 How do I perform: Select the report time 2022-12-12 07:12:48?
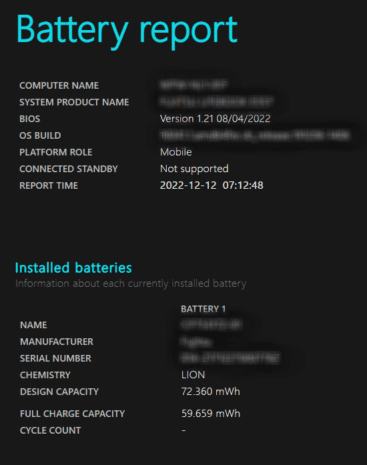tap(212, 185)
